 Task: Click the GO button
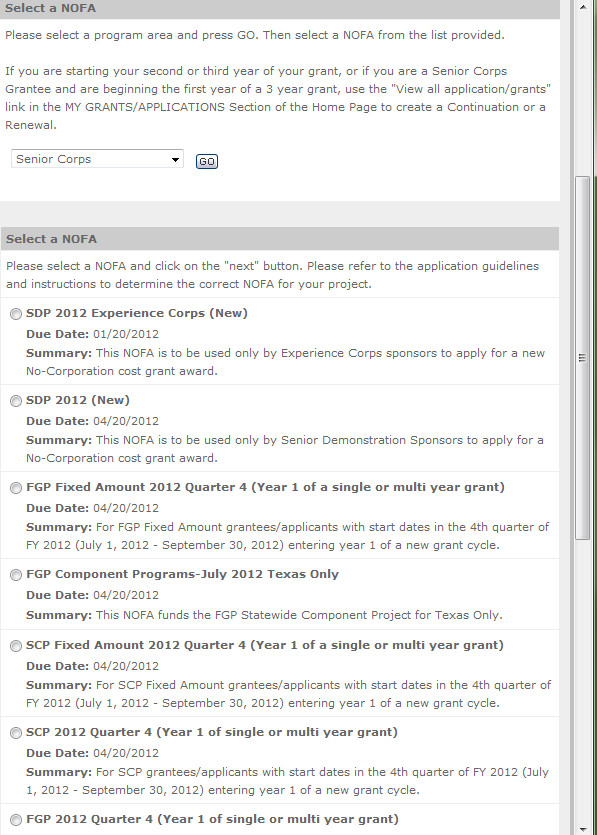(207, 161)
